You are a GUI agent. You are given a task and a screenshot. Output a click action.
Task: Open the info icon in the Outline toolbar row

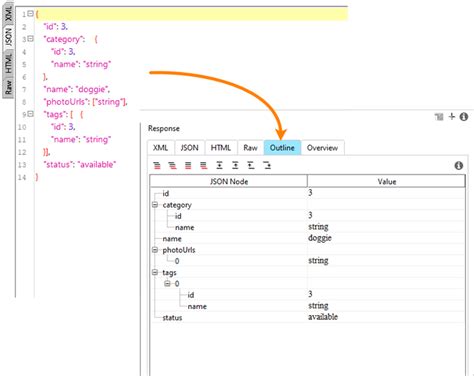(x=459, y=166)
